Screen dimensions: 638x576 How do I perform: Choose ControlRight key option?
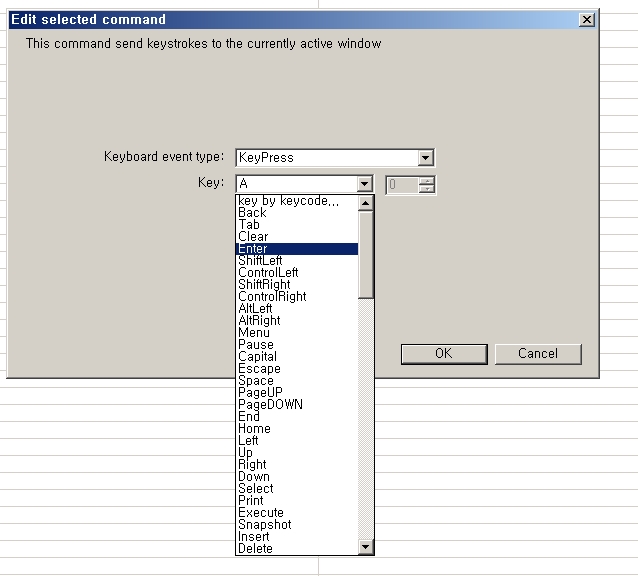coord(297,297)
